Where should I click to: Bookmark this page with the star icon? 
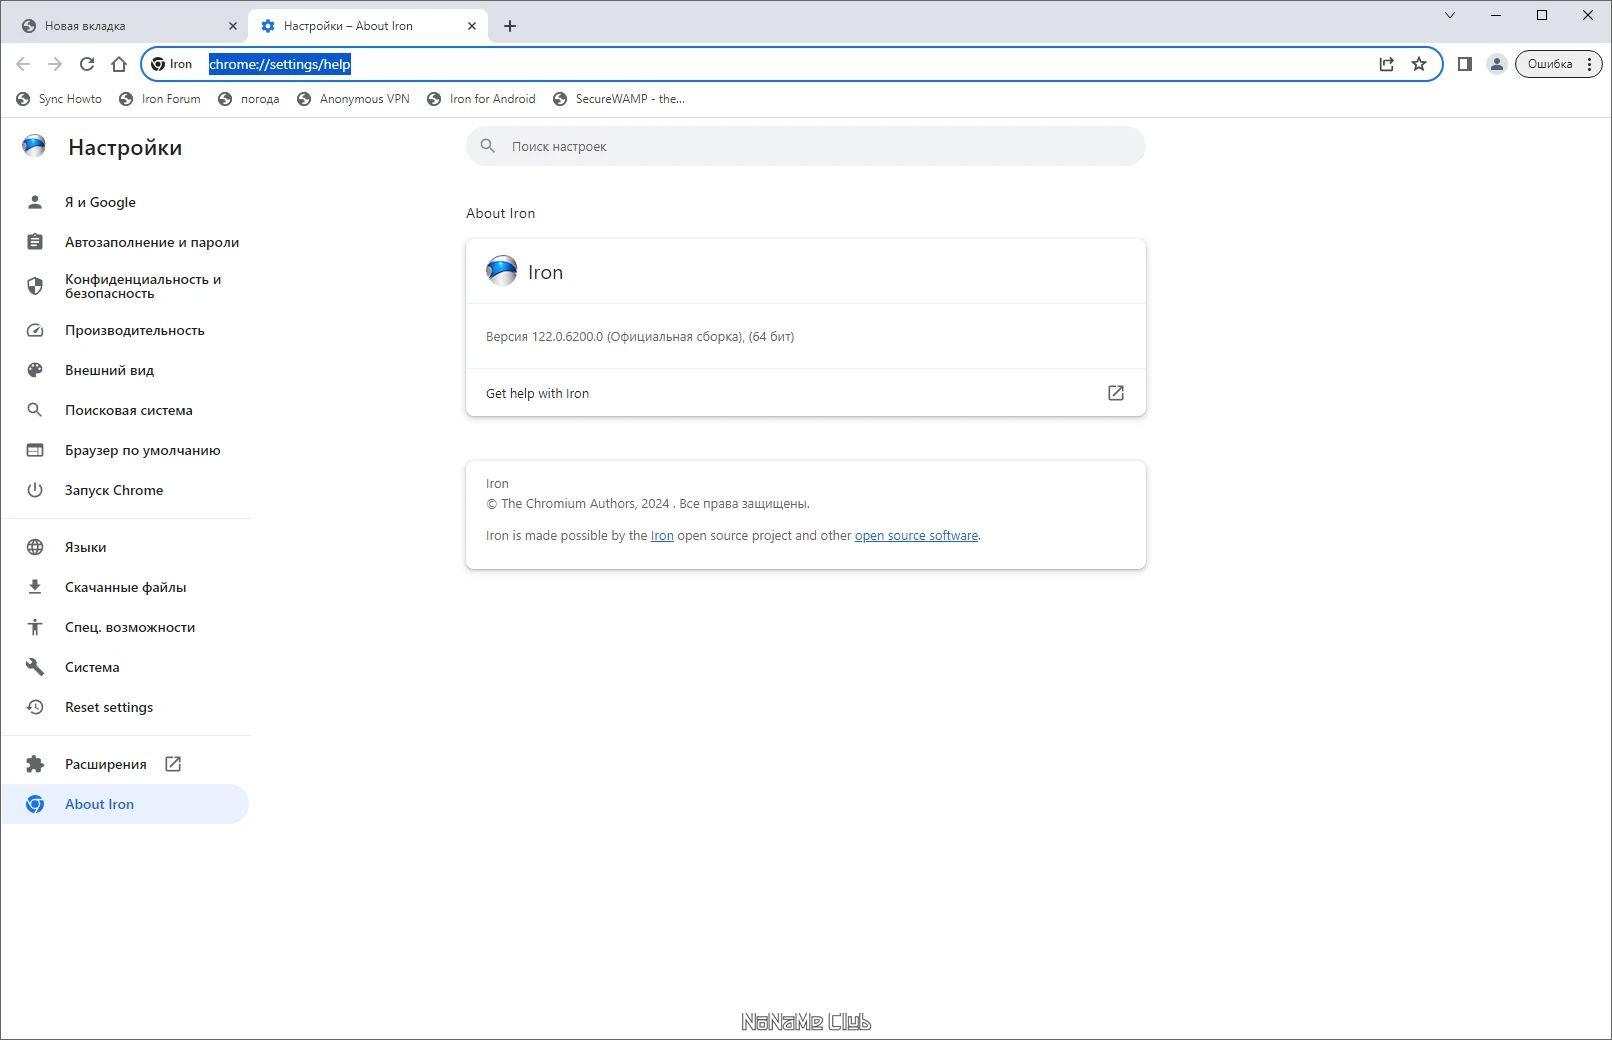point(1418,64)
